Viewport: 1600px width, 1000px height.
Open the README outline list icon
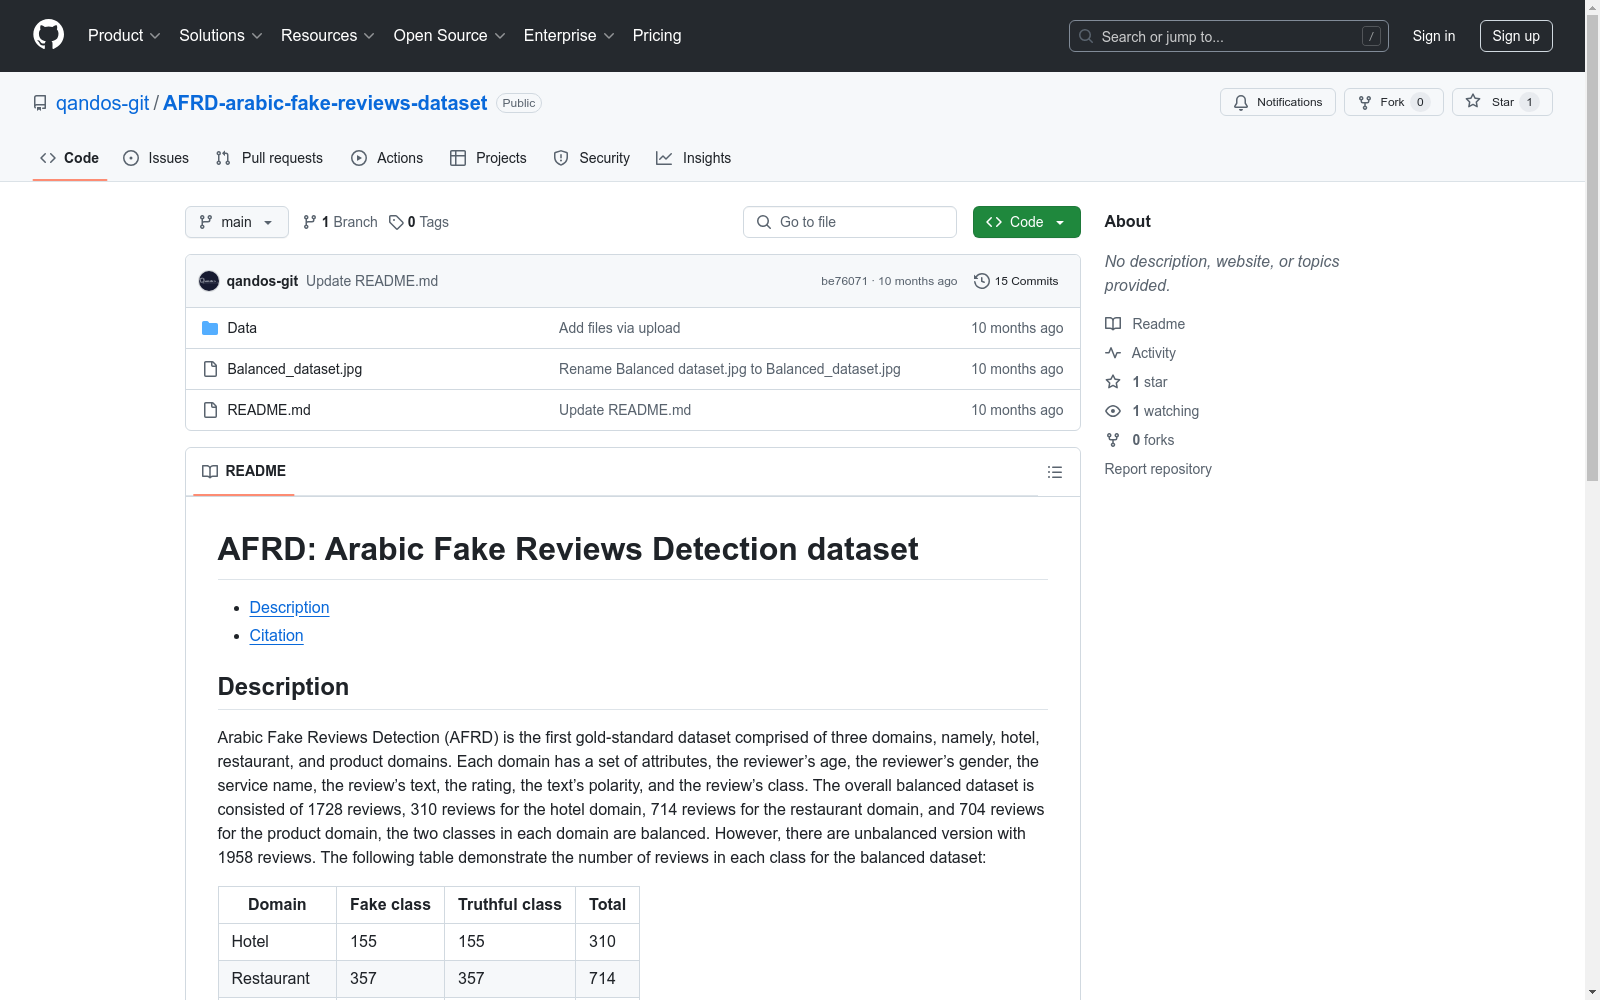click(x=1055, y=472)
